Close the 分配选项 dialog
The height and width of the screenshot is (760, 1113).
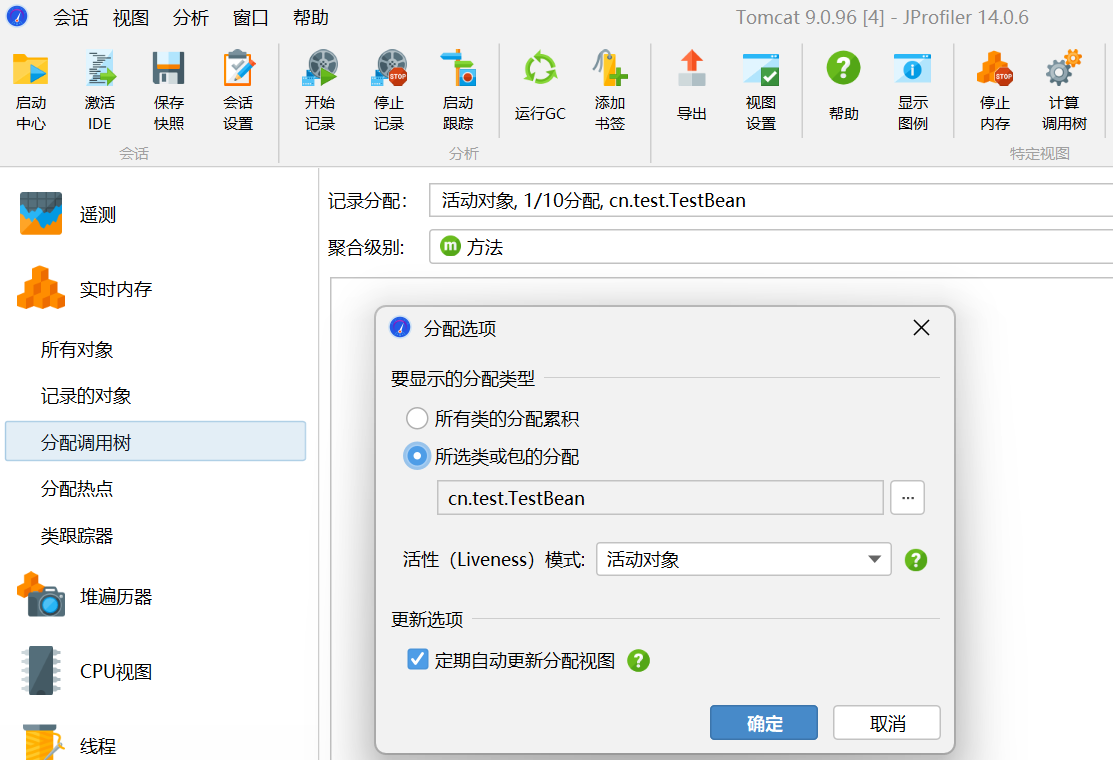(921, 328)
